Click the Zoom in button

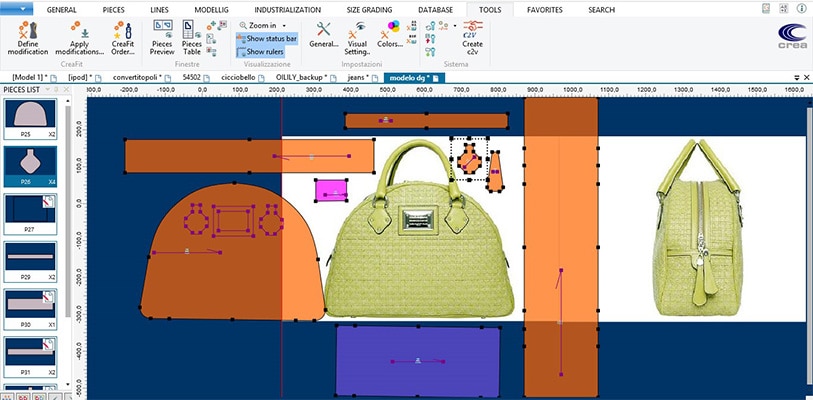click(x=258, y=25)
